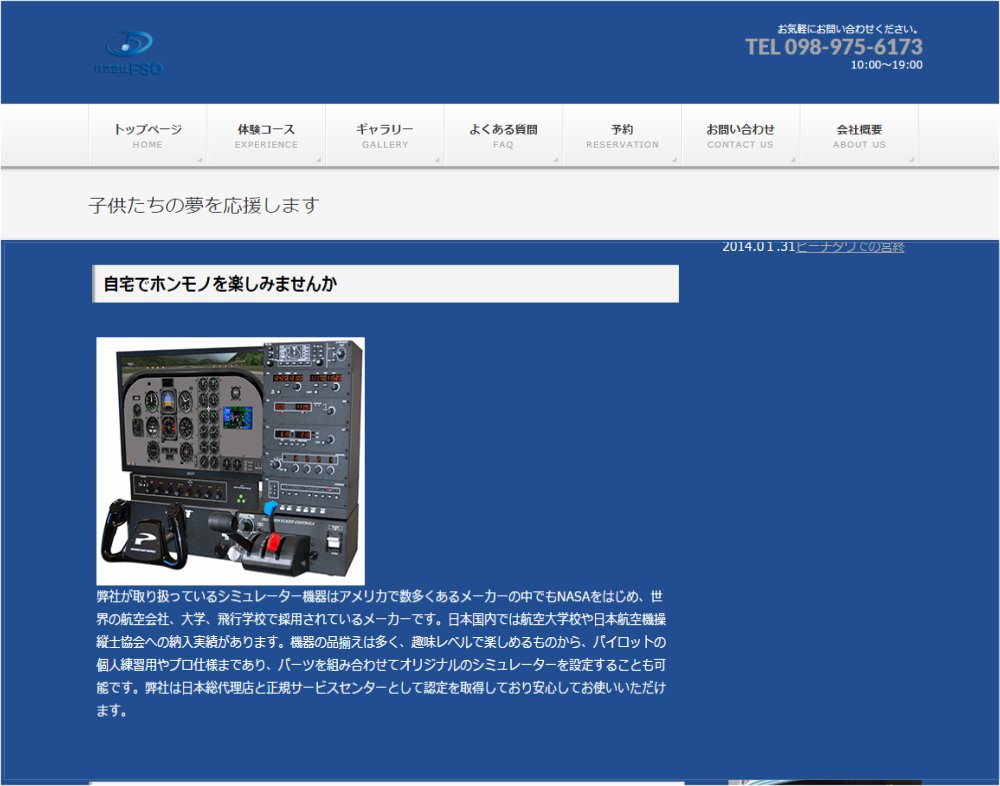Click the corner arrow on GALLERY tab

coord(438,160)
